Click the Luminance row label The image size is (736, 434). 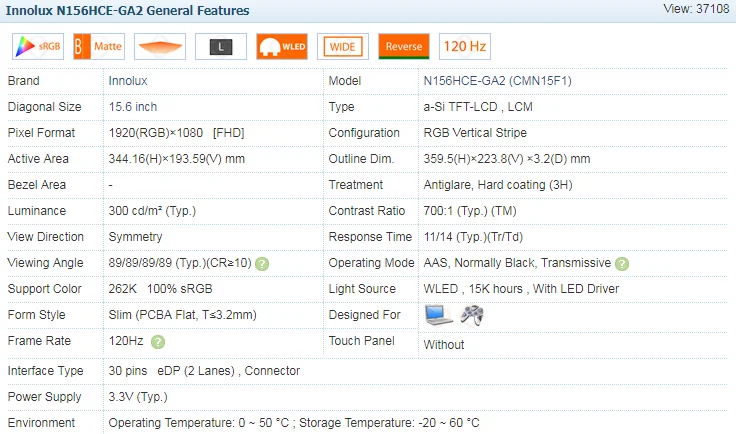tap(37, 211)
